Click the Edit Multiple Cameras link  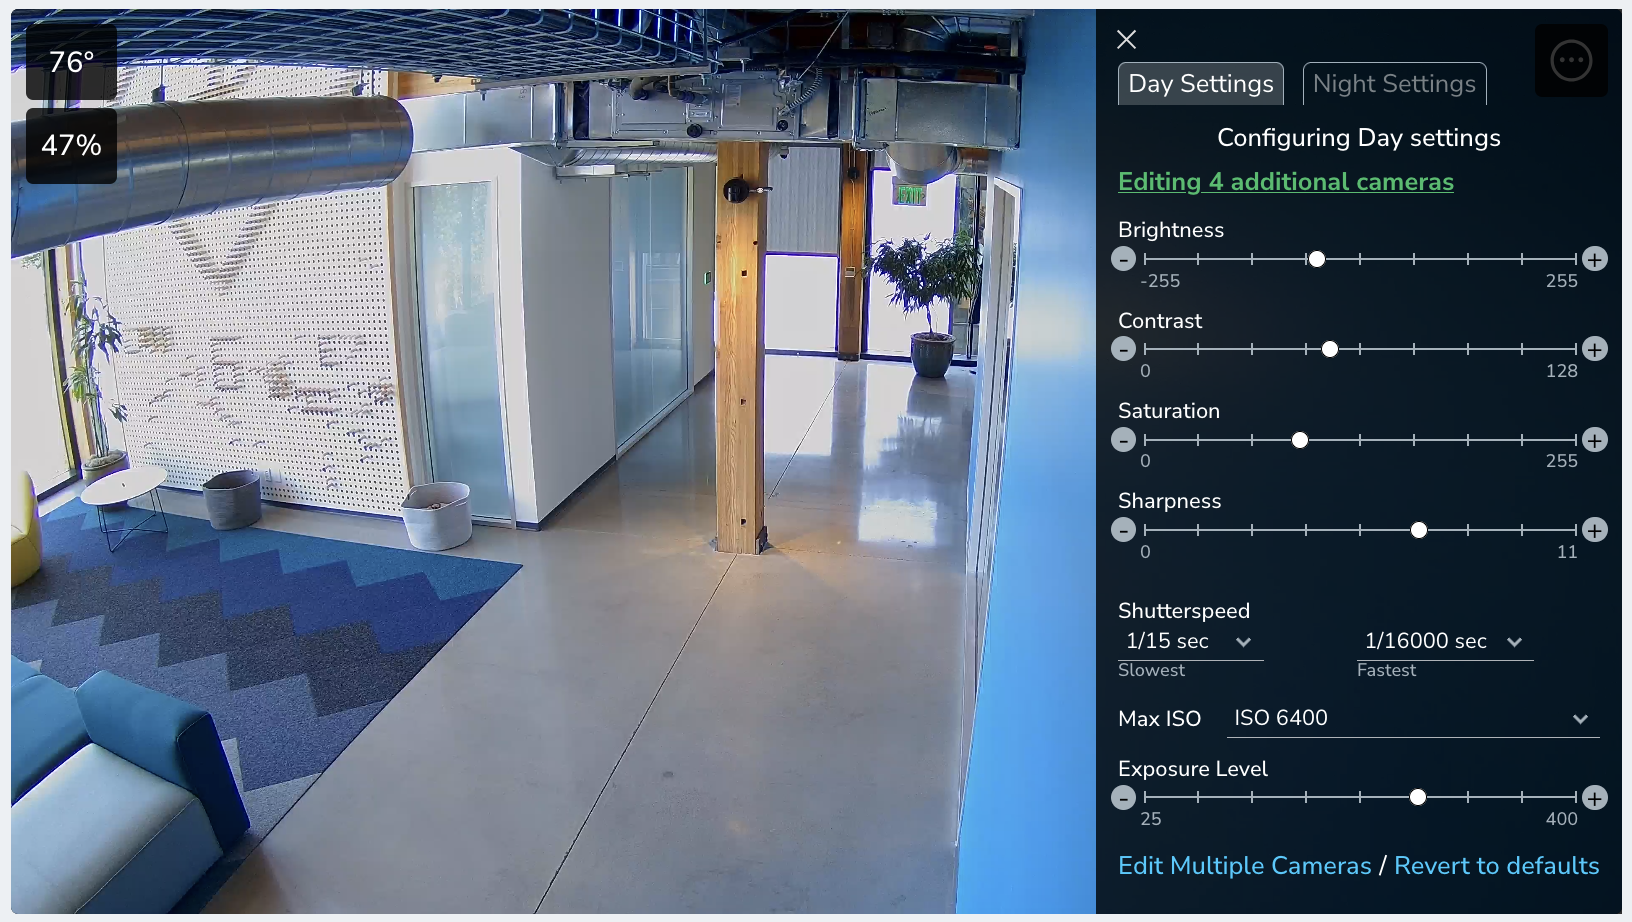1245,866
